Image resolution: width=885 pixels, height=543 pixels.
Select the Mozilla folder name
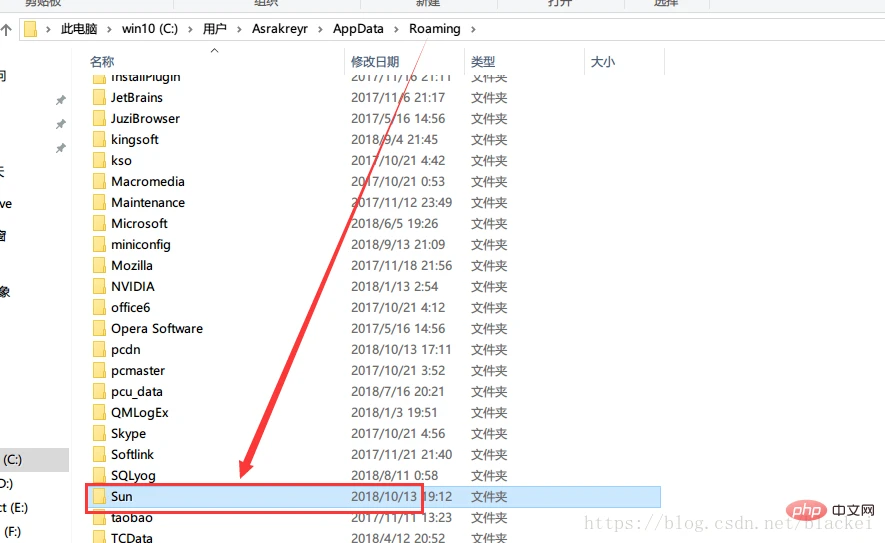tap(132, 265)
